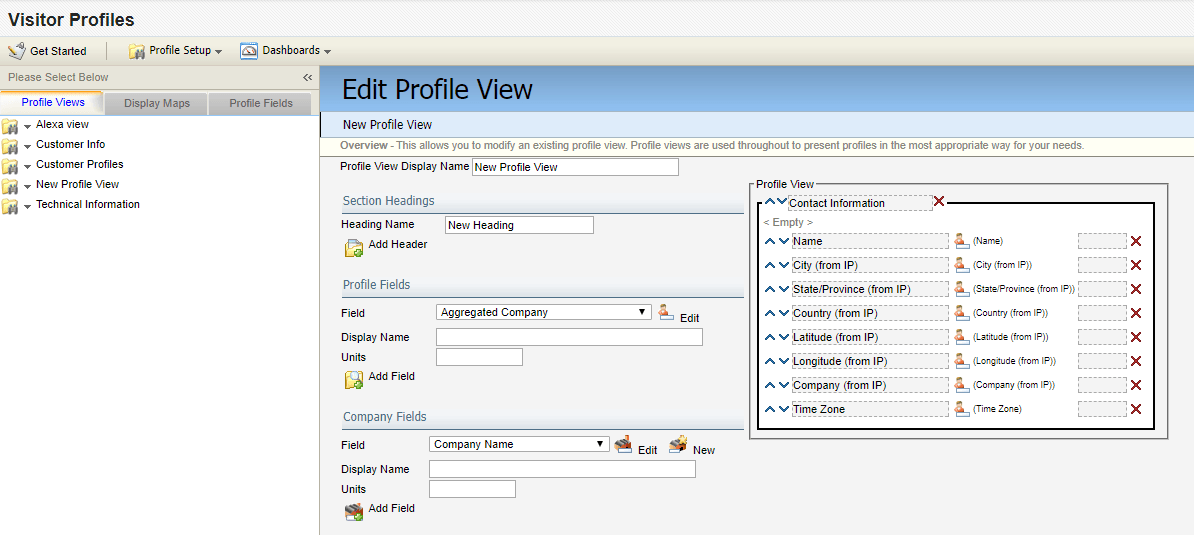Expand the Alexa view dropdown arrow
The width and height of the screenshot is (1194, 535).
point(27,126)
